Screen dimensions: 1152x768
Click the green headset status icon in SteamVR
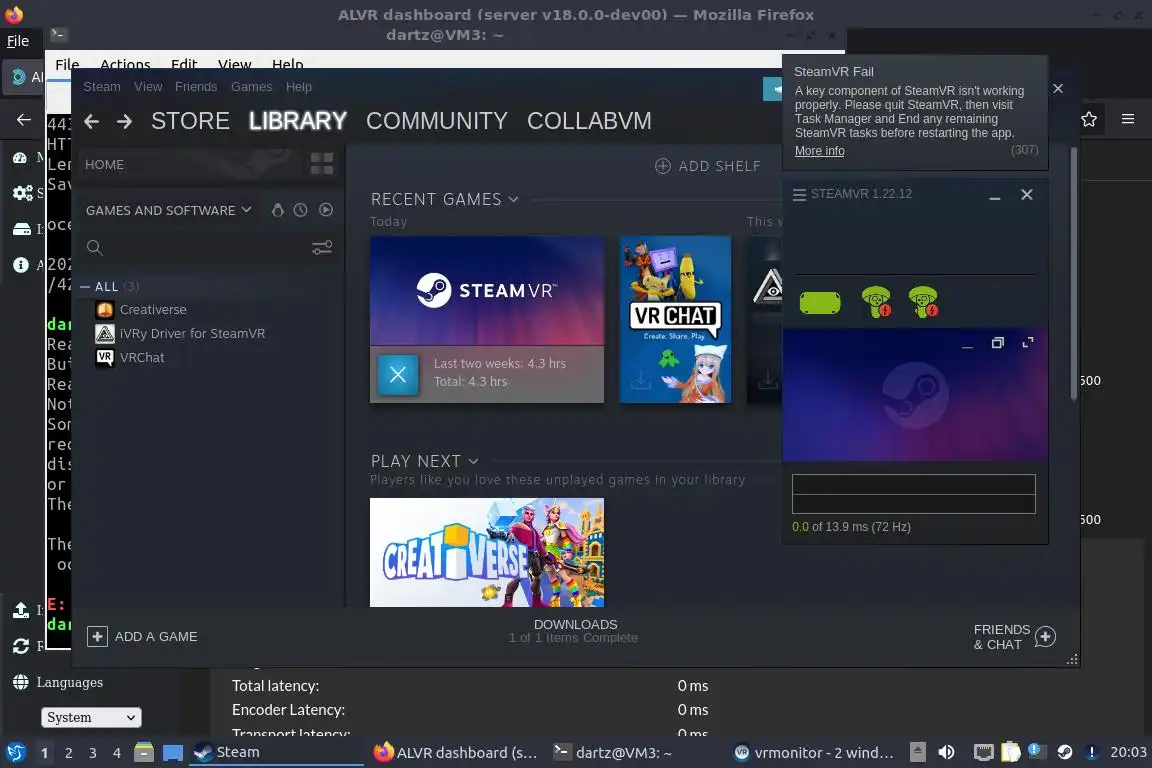[820, 302]
